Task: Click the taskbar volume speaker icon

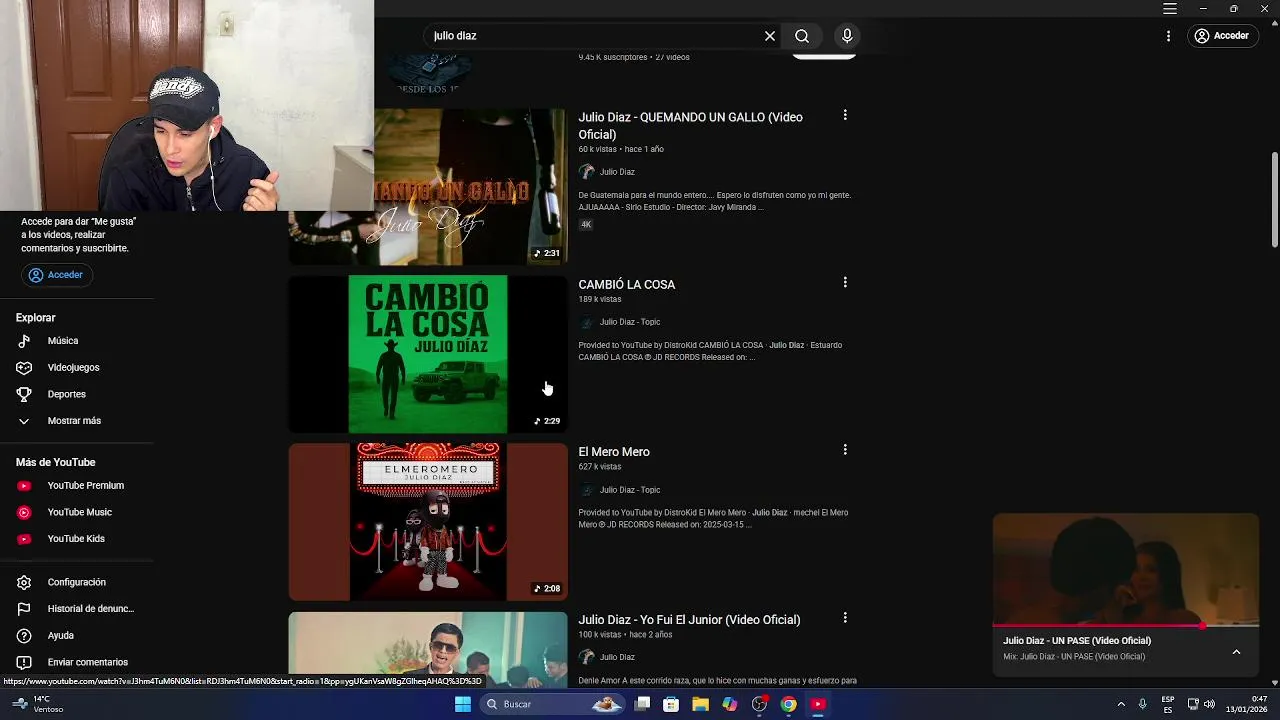Action: pyautogui.click(x=1209, y=704)
